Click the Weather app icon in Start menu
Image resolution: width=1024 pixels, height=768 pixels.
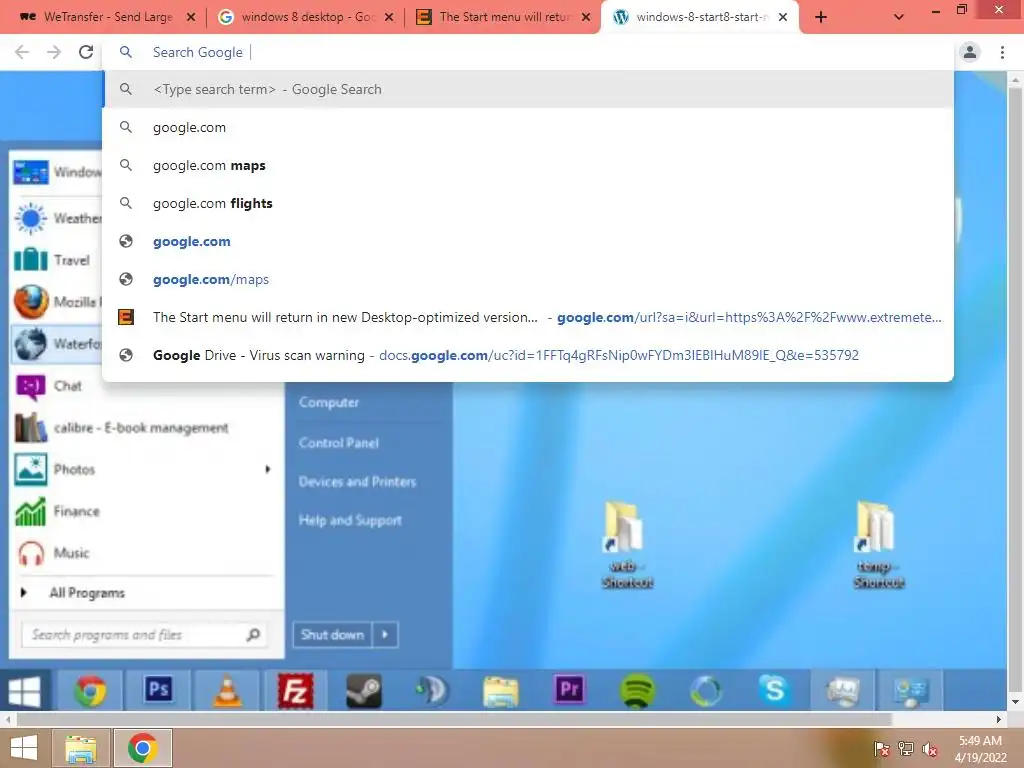(x=31, y=218)
